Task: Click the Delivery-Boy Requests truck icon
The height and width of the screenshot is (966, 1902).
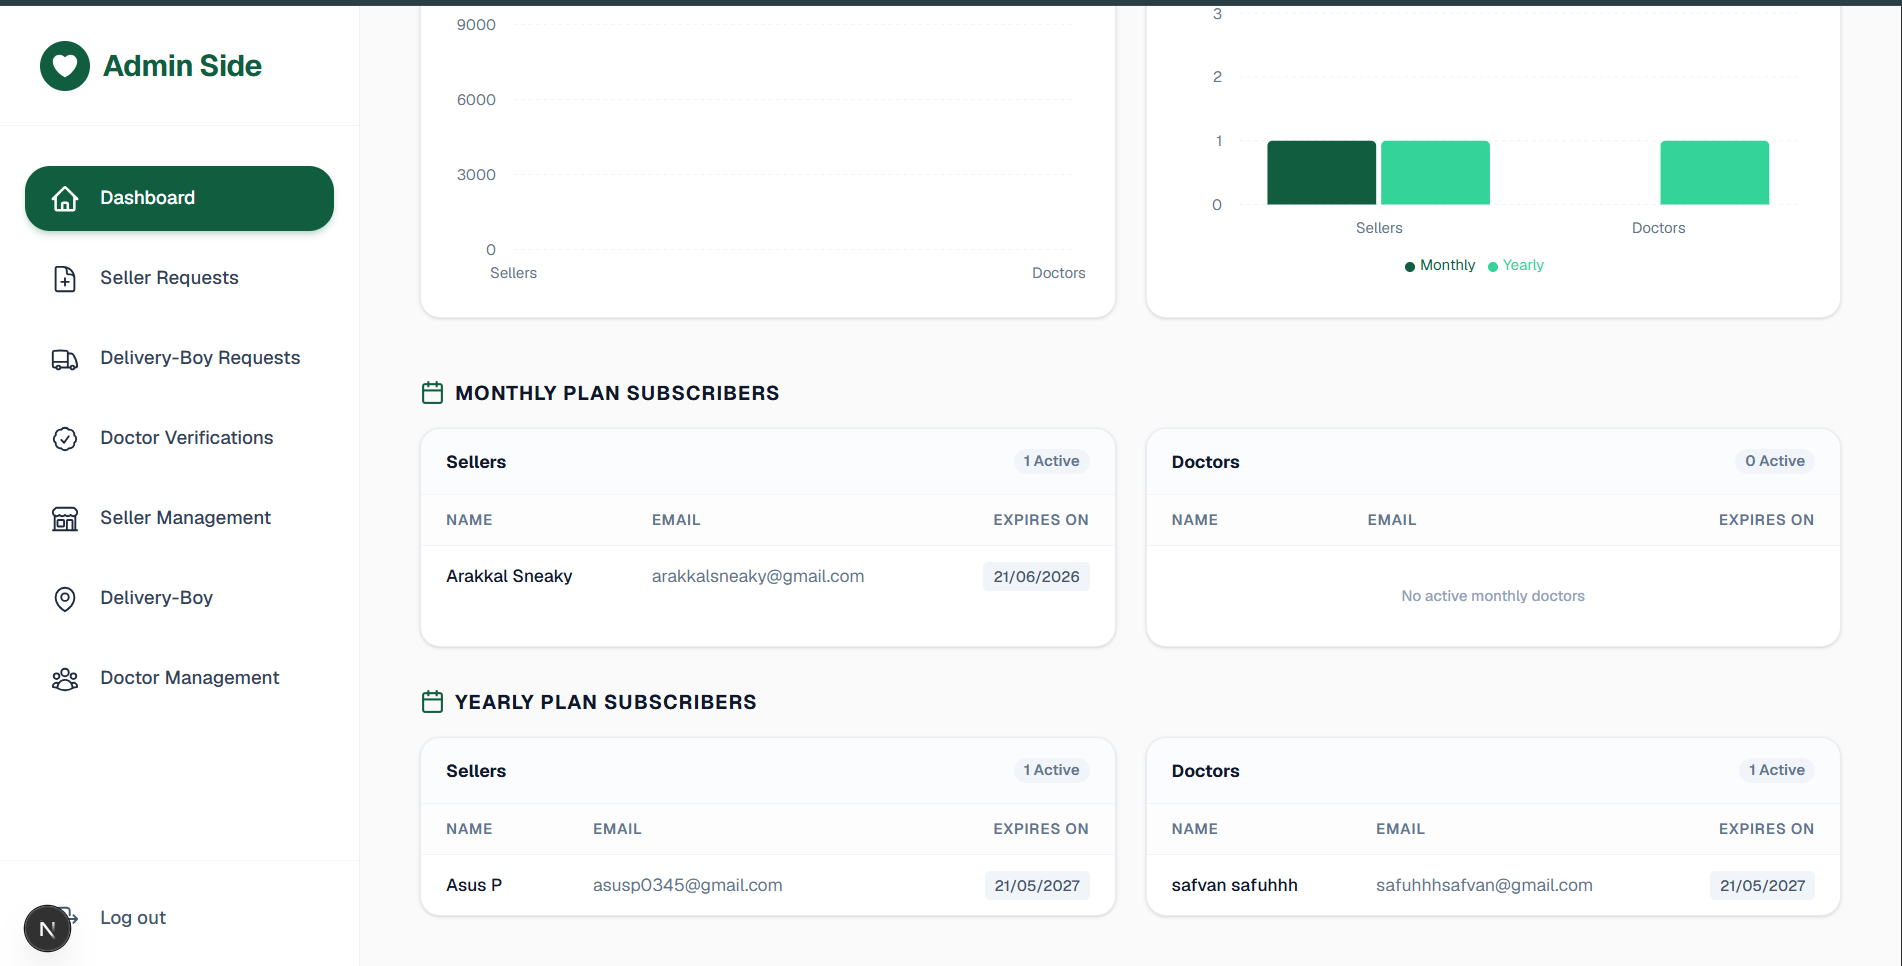Action: click(65, 359)
